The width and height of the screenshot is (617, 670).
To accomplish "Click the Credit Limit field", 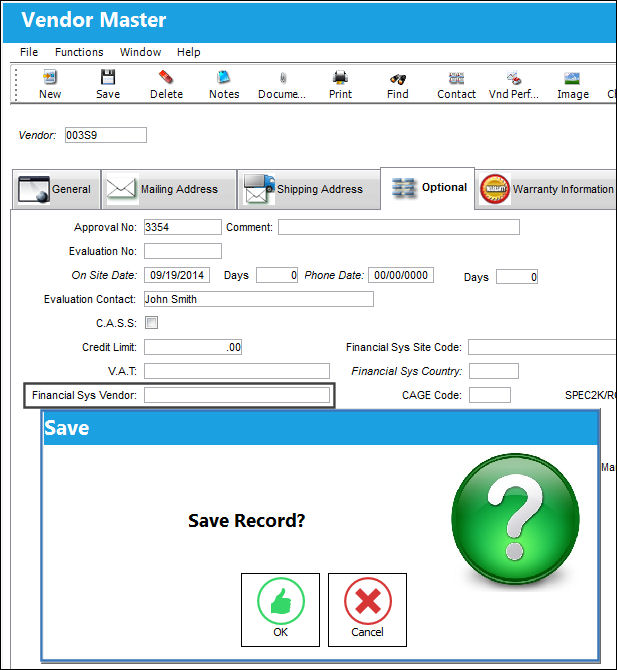I will coord(193,347).
